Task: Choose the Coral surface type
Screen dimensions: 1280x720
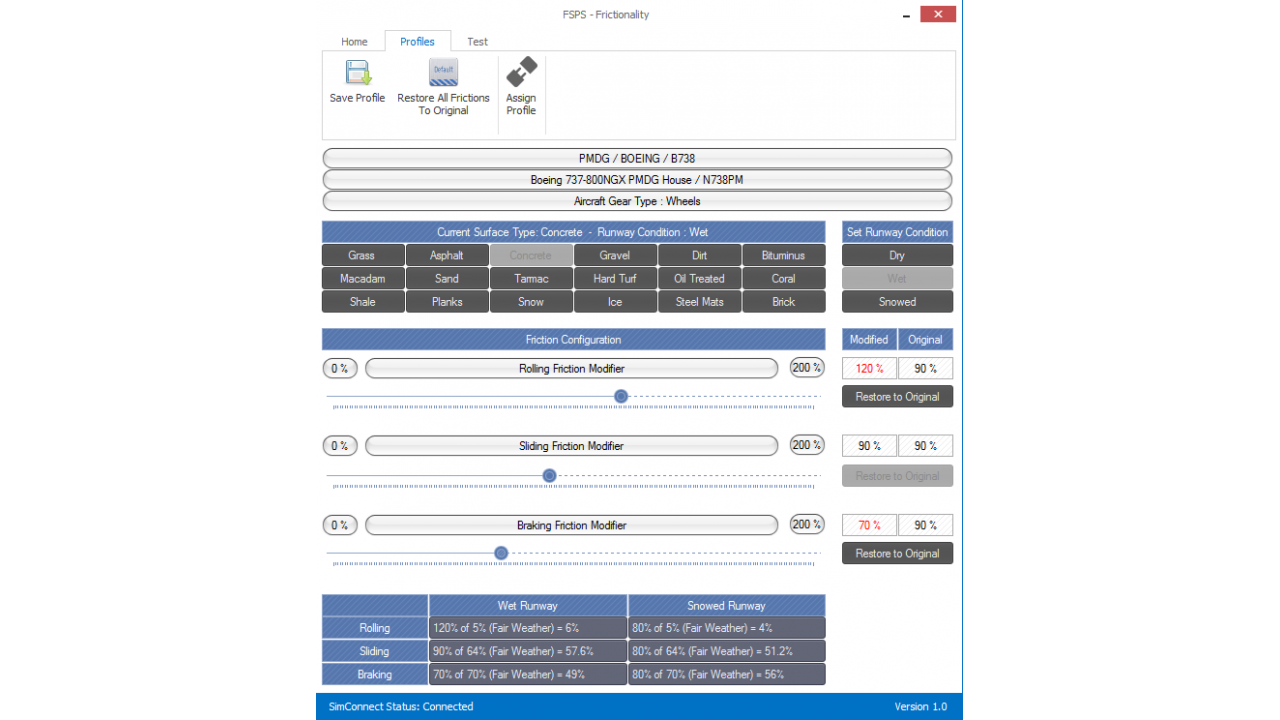Action: 784,278
